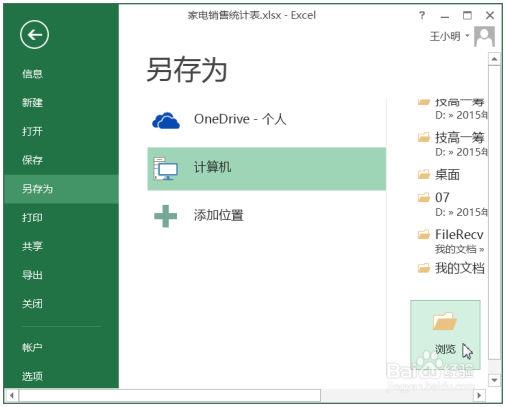The height and width of the screenshot is (407, 506).
Task: Click folder icon beside 07
Action: click(x=424, y=198)
